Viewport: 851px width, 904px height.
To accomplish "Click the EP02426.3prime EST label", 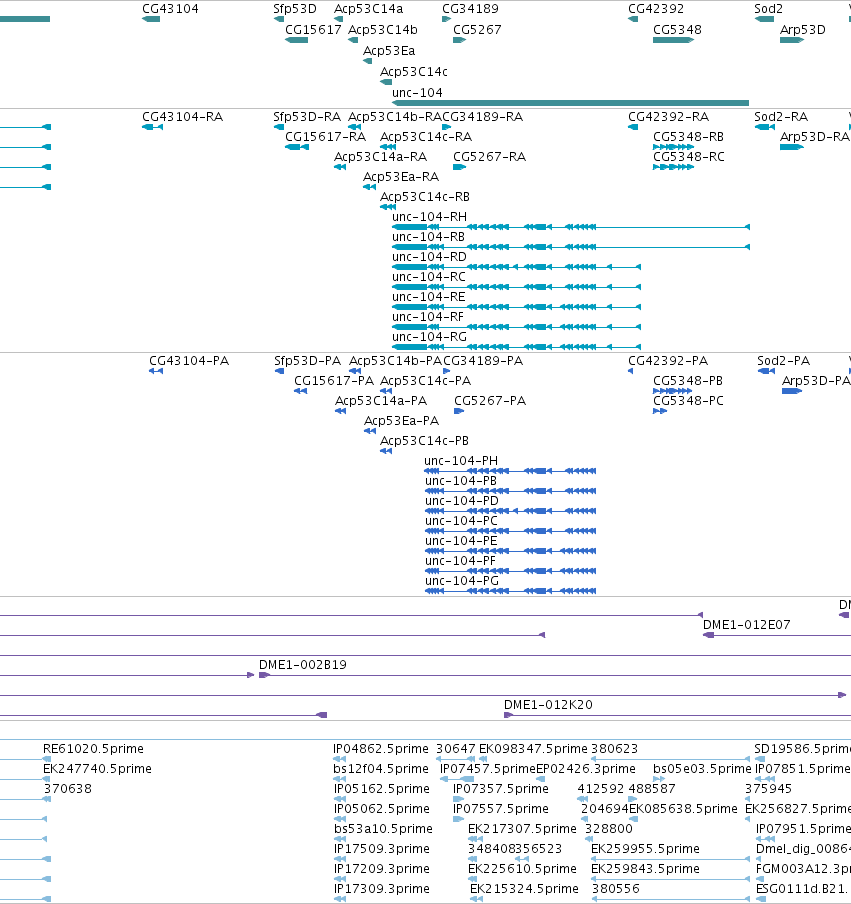I will click(x=586, y=769).
